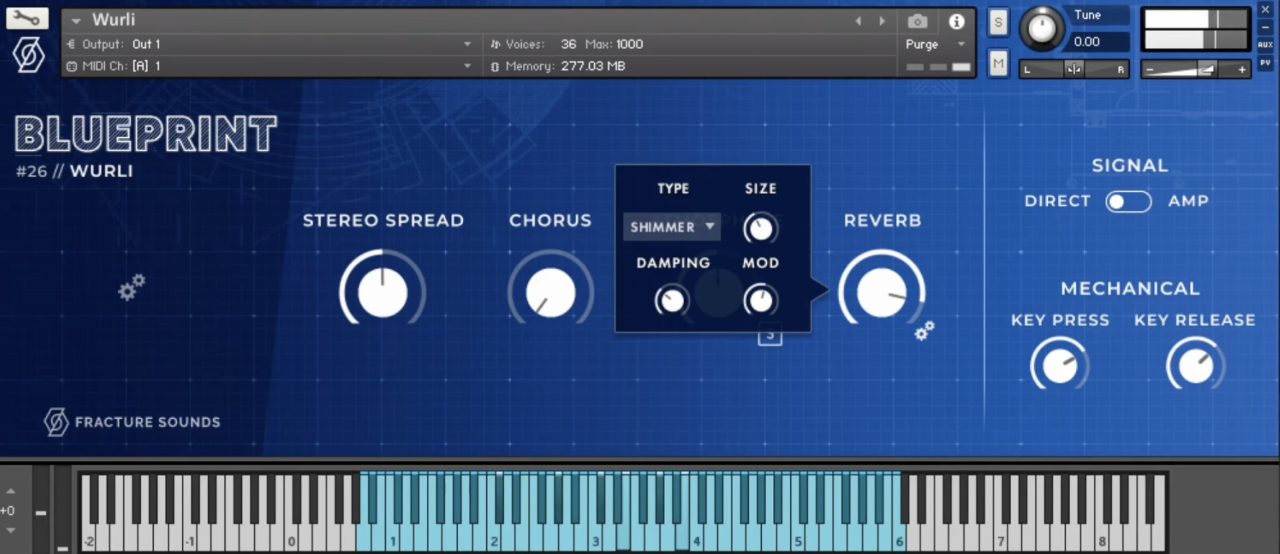Screen dimensions: 1280x554
Task: Click the gear icon under the WURLI title
Action: 132,287
